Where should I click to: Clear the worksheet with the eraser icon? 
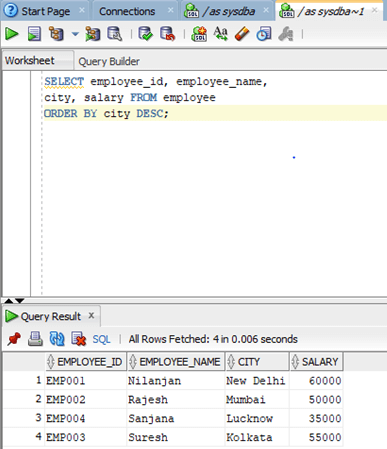[x=242, y=34]
